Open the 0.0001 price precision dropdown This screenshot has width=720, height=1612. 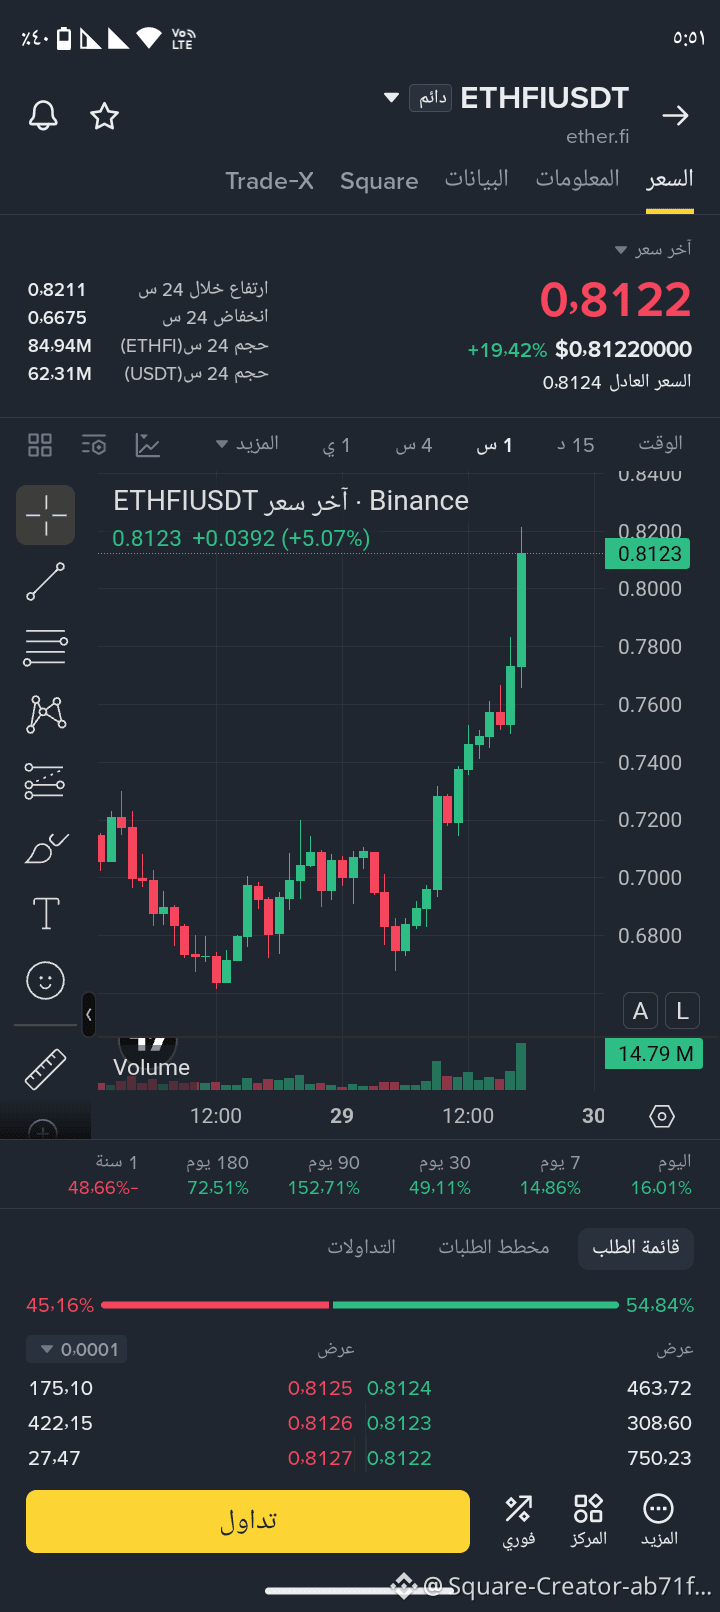click(77, 1349)
